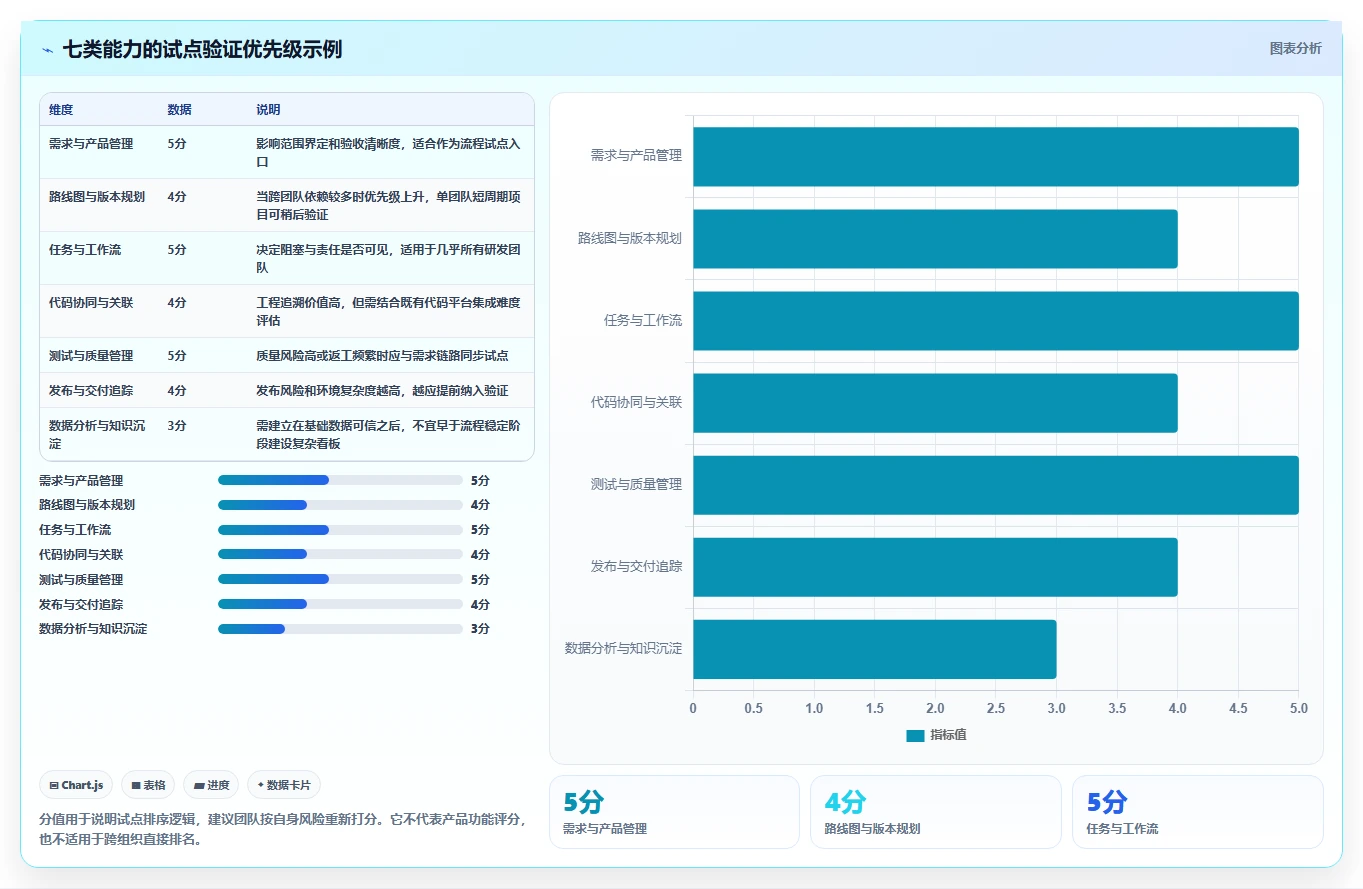Click the footnote paragraph starting with 分值用于说明

point(282,829)
